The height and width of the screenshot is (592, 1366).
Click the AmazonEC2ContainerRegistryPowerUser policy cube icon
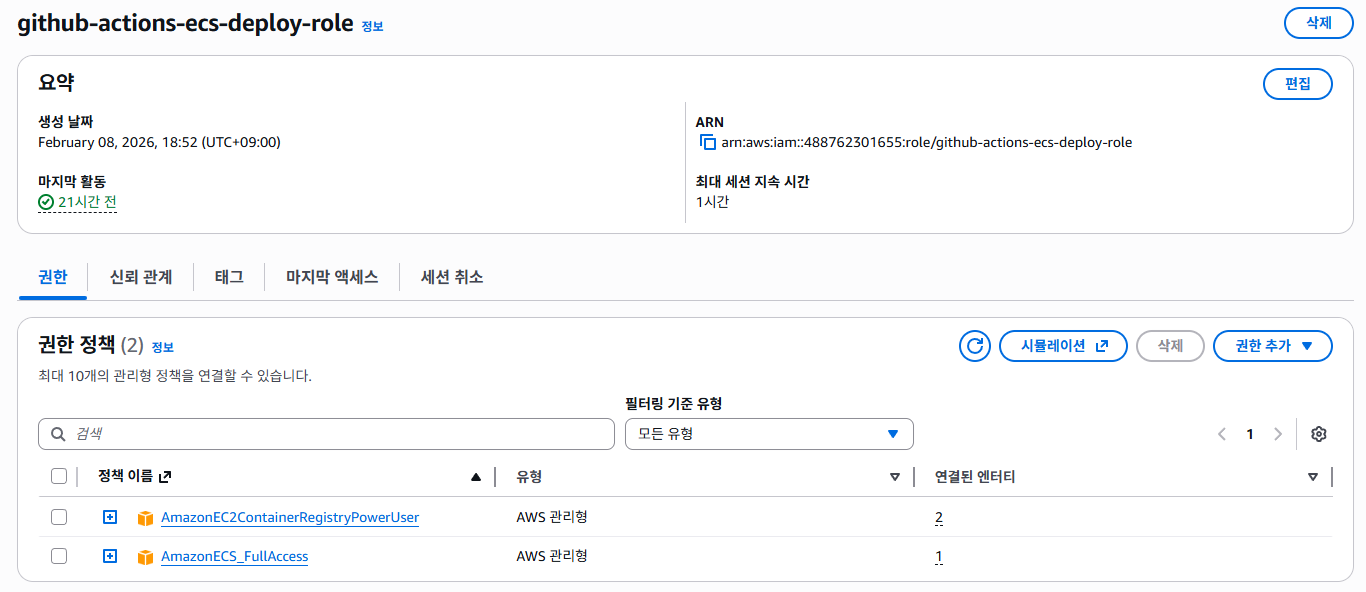coord(145,518)
